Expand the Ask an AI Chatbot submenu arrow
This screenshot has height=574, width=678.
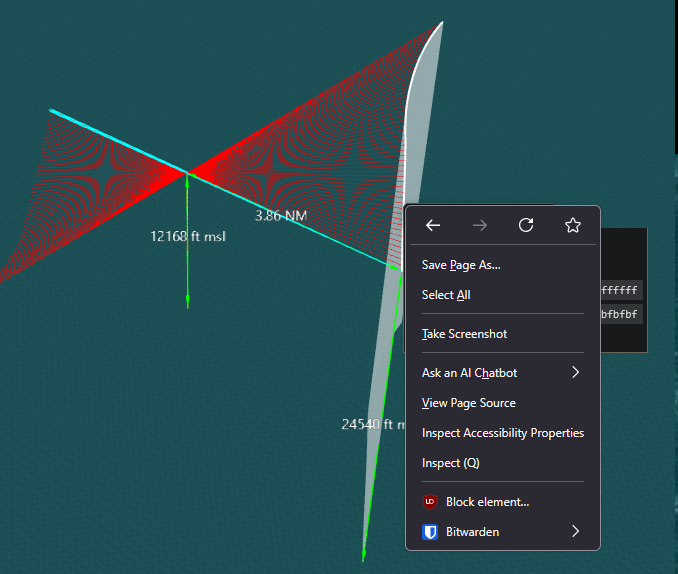pyautogui.click(x=575, y=373)
